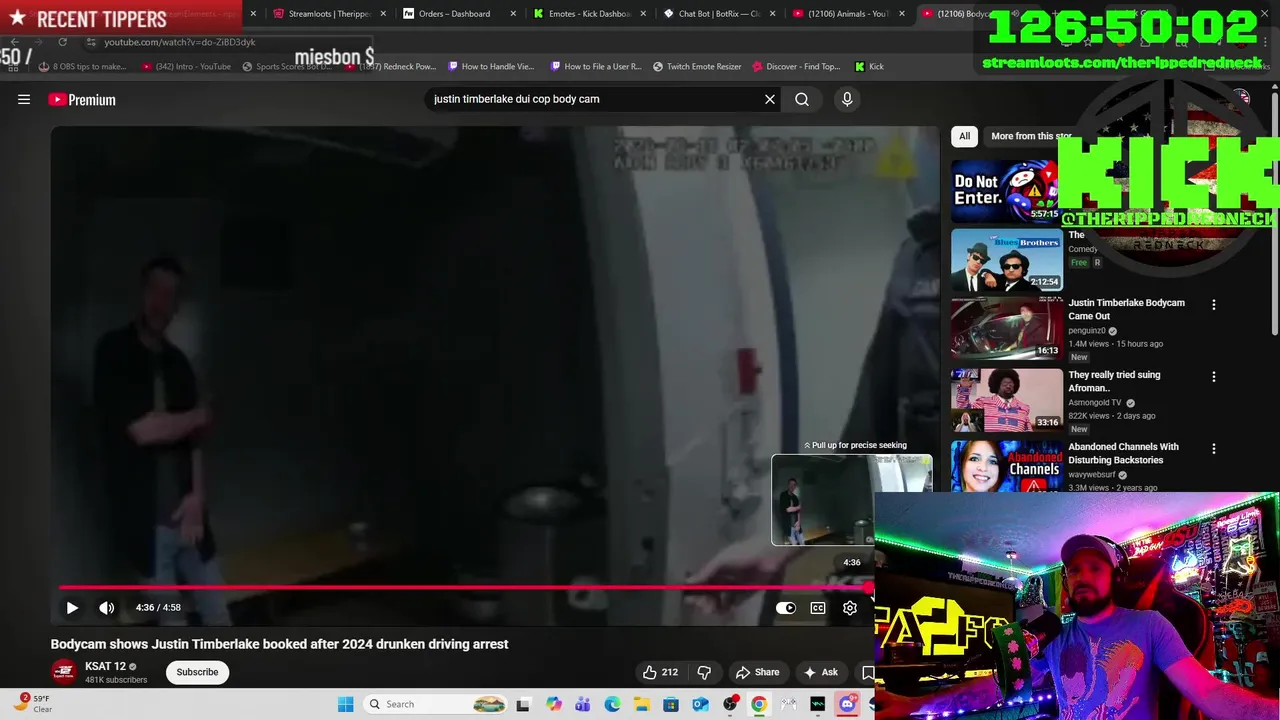Switch to the Animals YouTube tab

tap(846, 14)
